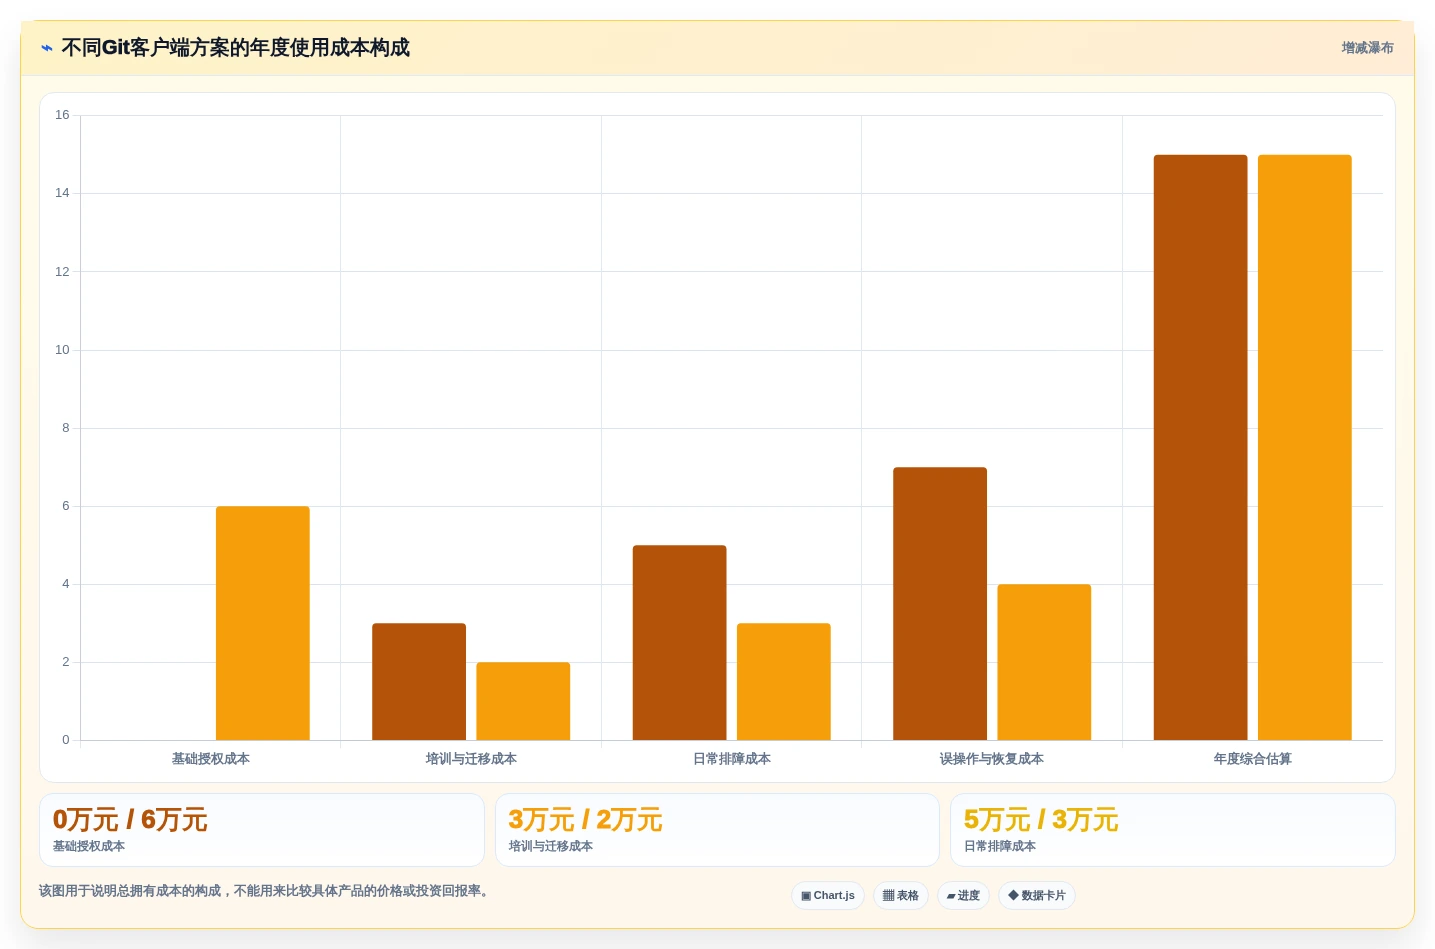Click the dark brown bar for 培训与迁移成本
The image size is (1435, 949).
coord(419,682)
